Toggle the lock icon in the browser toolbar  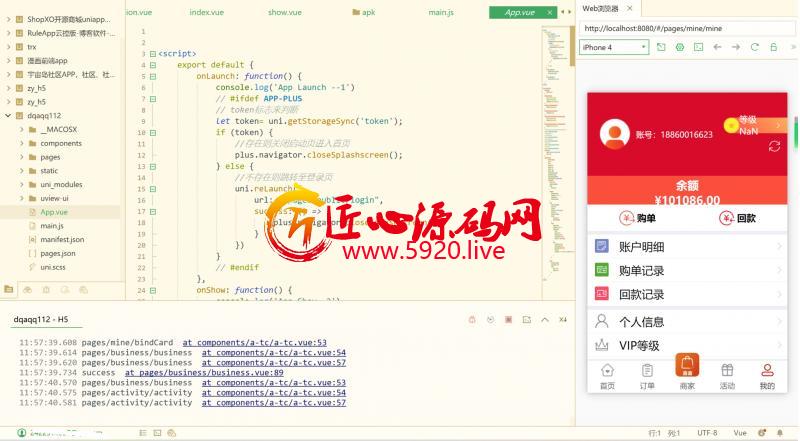(773, 47)
